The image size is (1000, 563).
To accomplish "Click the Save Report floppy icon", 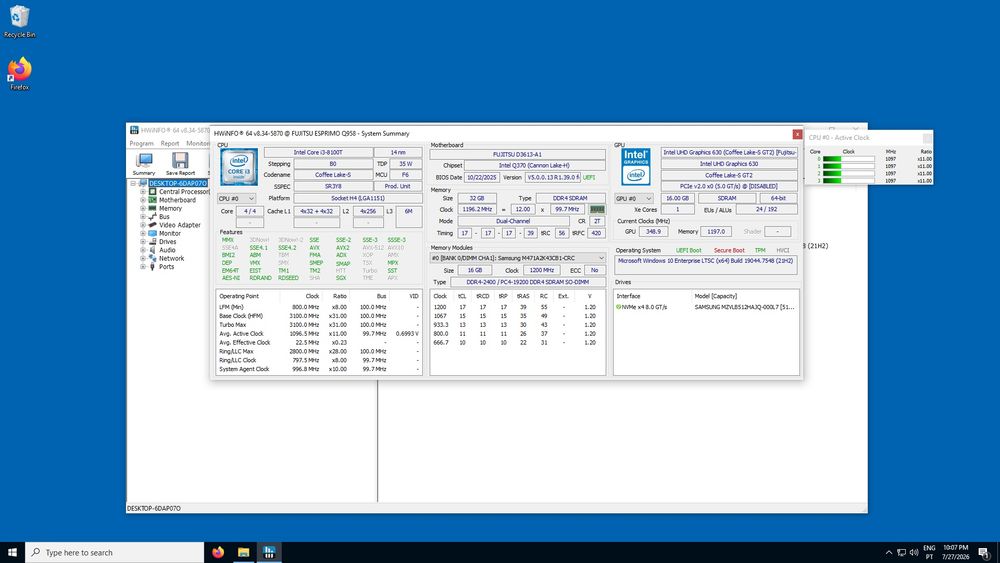I will tap(180, 160).
